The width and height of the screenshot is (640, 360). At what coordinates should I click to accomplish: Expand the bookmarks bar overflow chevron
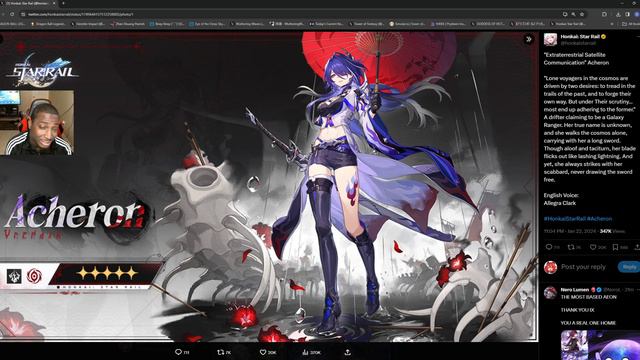tap(611, 24)
